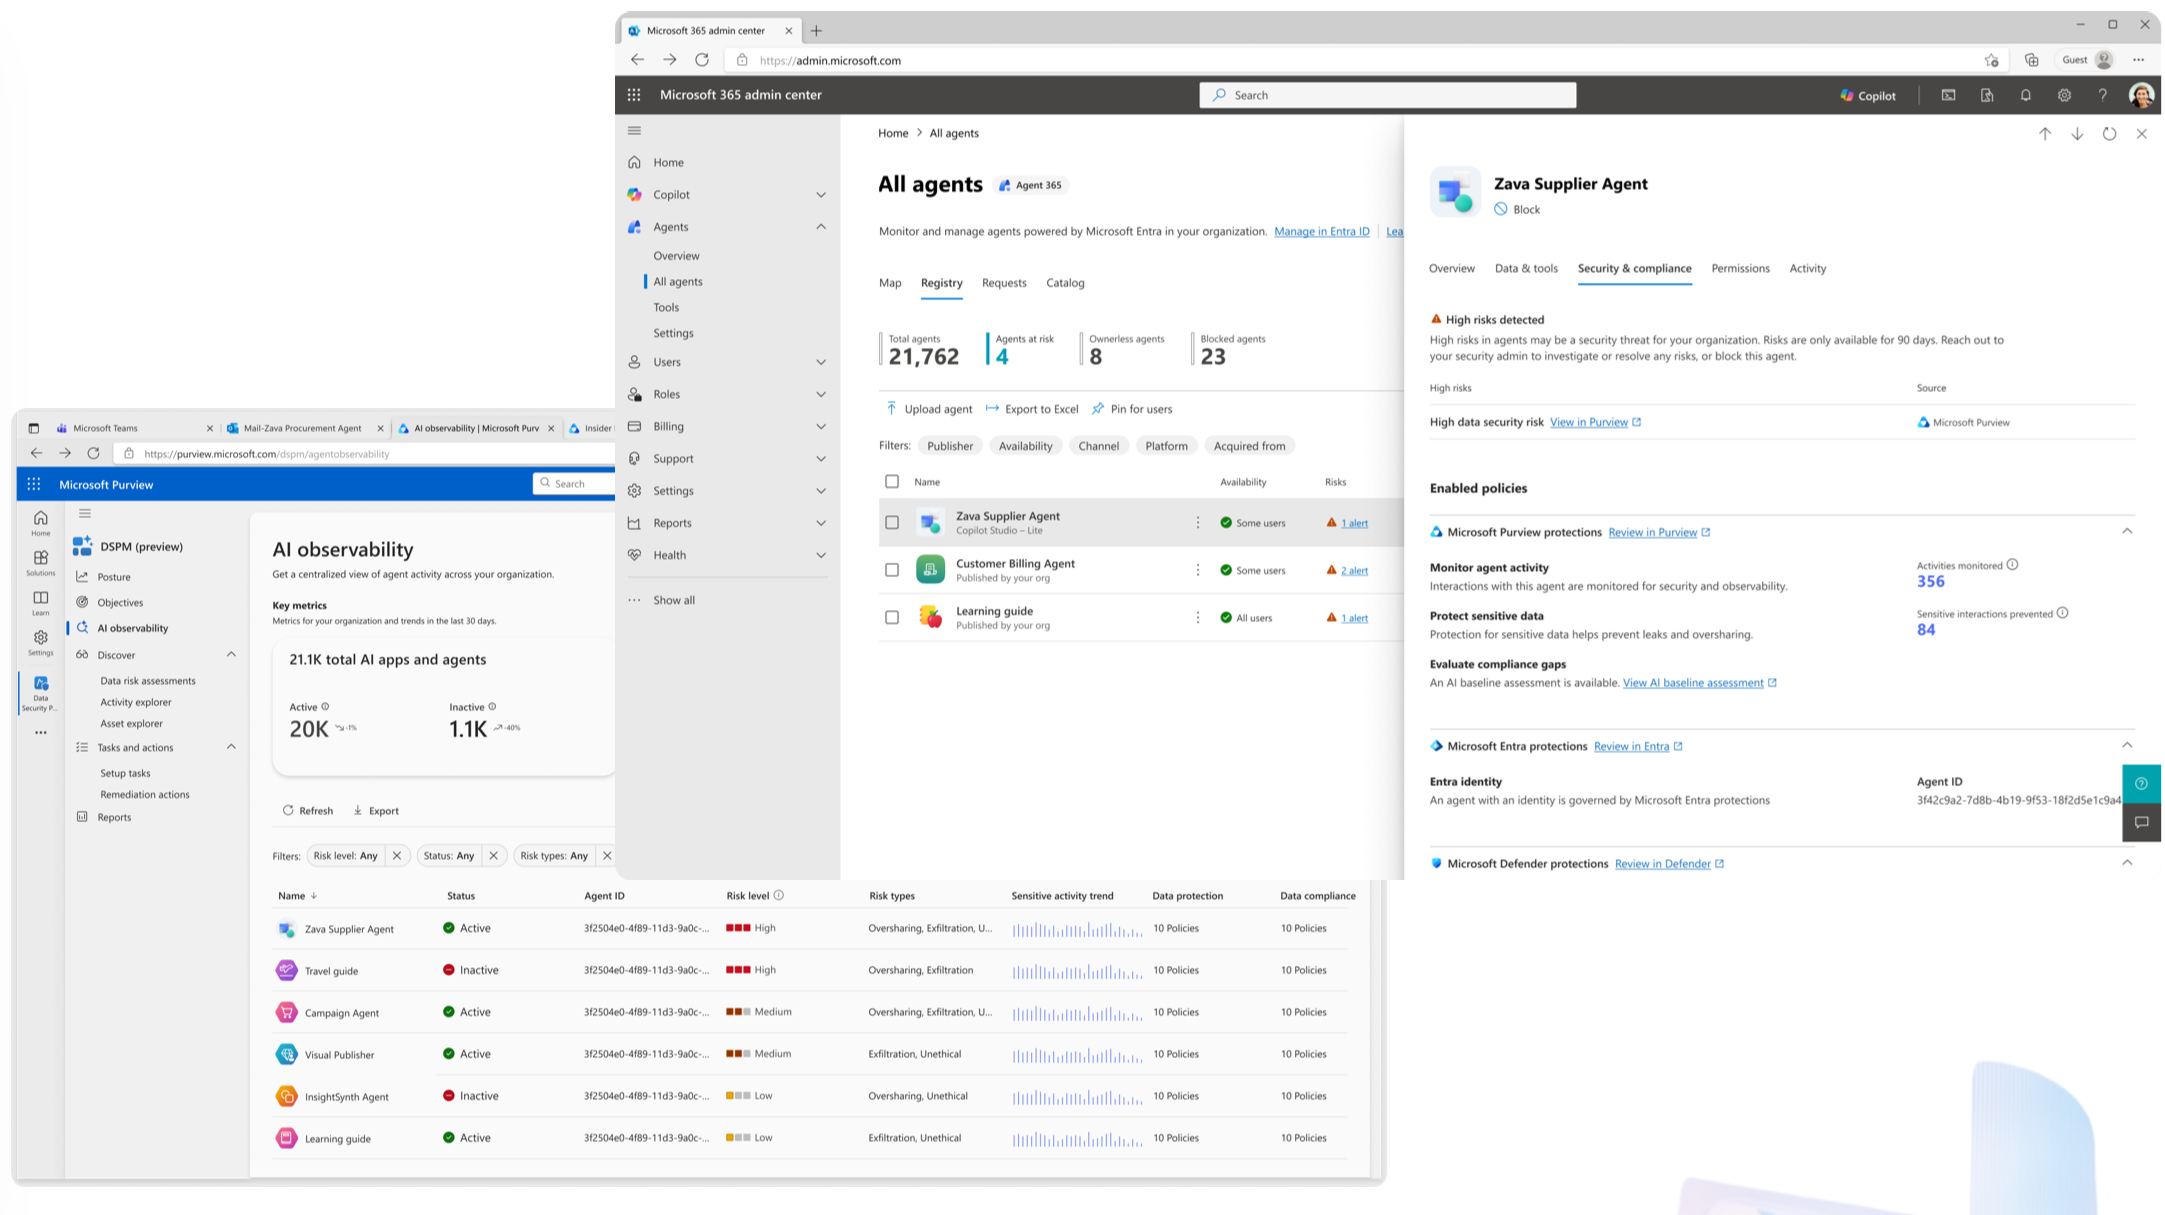Open View in Purview link for data risk
Image resolution: width=2165 pixels, height=1215 pixels.
tap(1595, 422)
